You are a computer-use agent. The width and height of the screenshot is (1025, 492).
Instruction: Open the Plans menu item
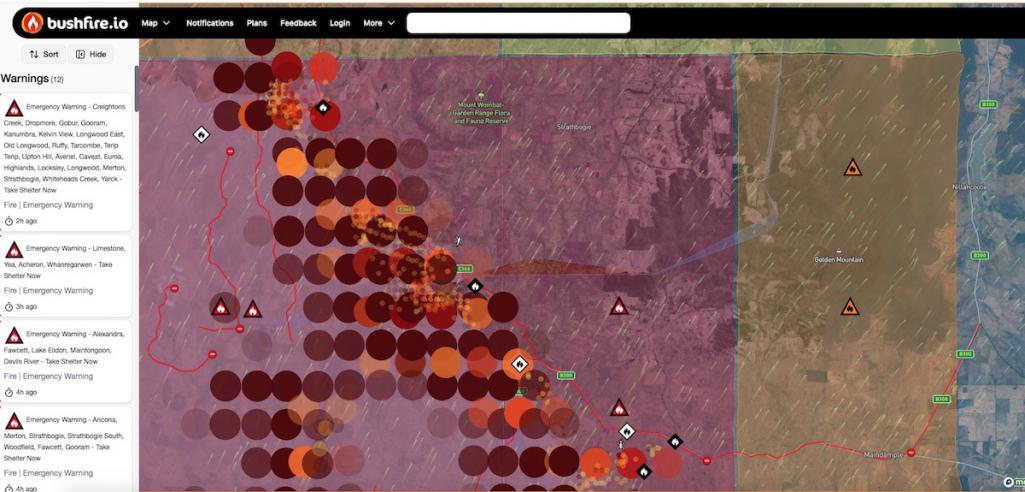click(256, 23)
